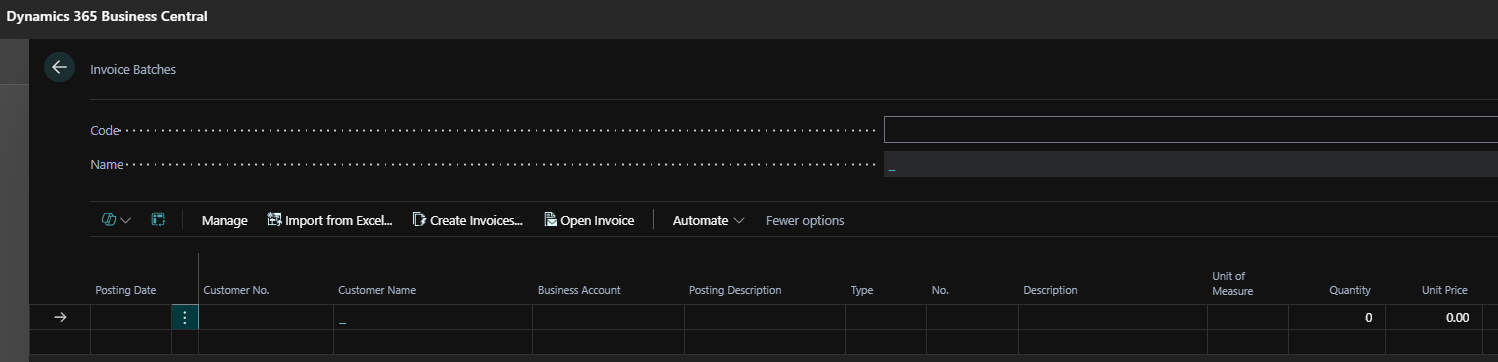
Task: Focus the Code input field
Action: point(1190,130)
